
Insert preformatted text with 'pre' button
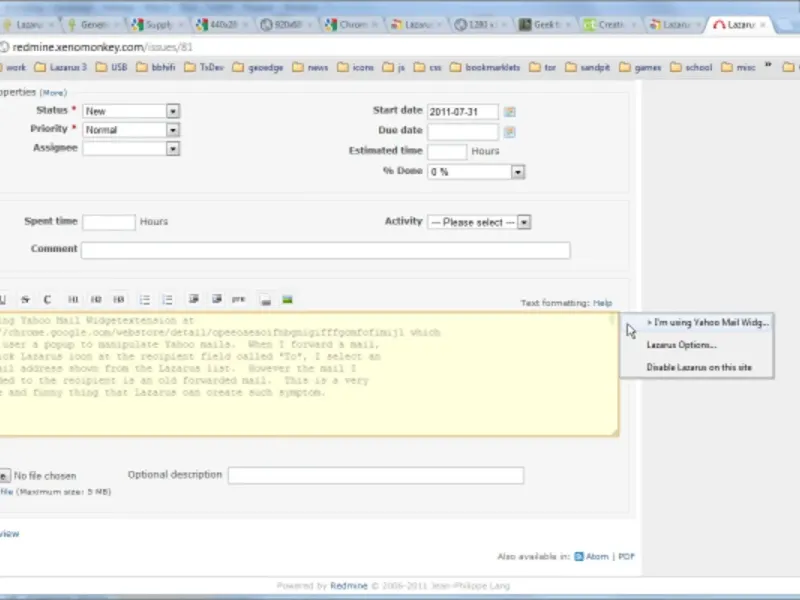coord(238,299)
